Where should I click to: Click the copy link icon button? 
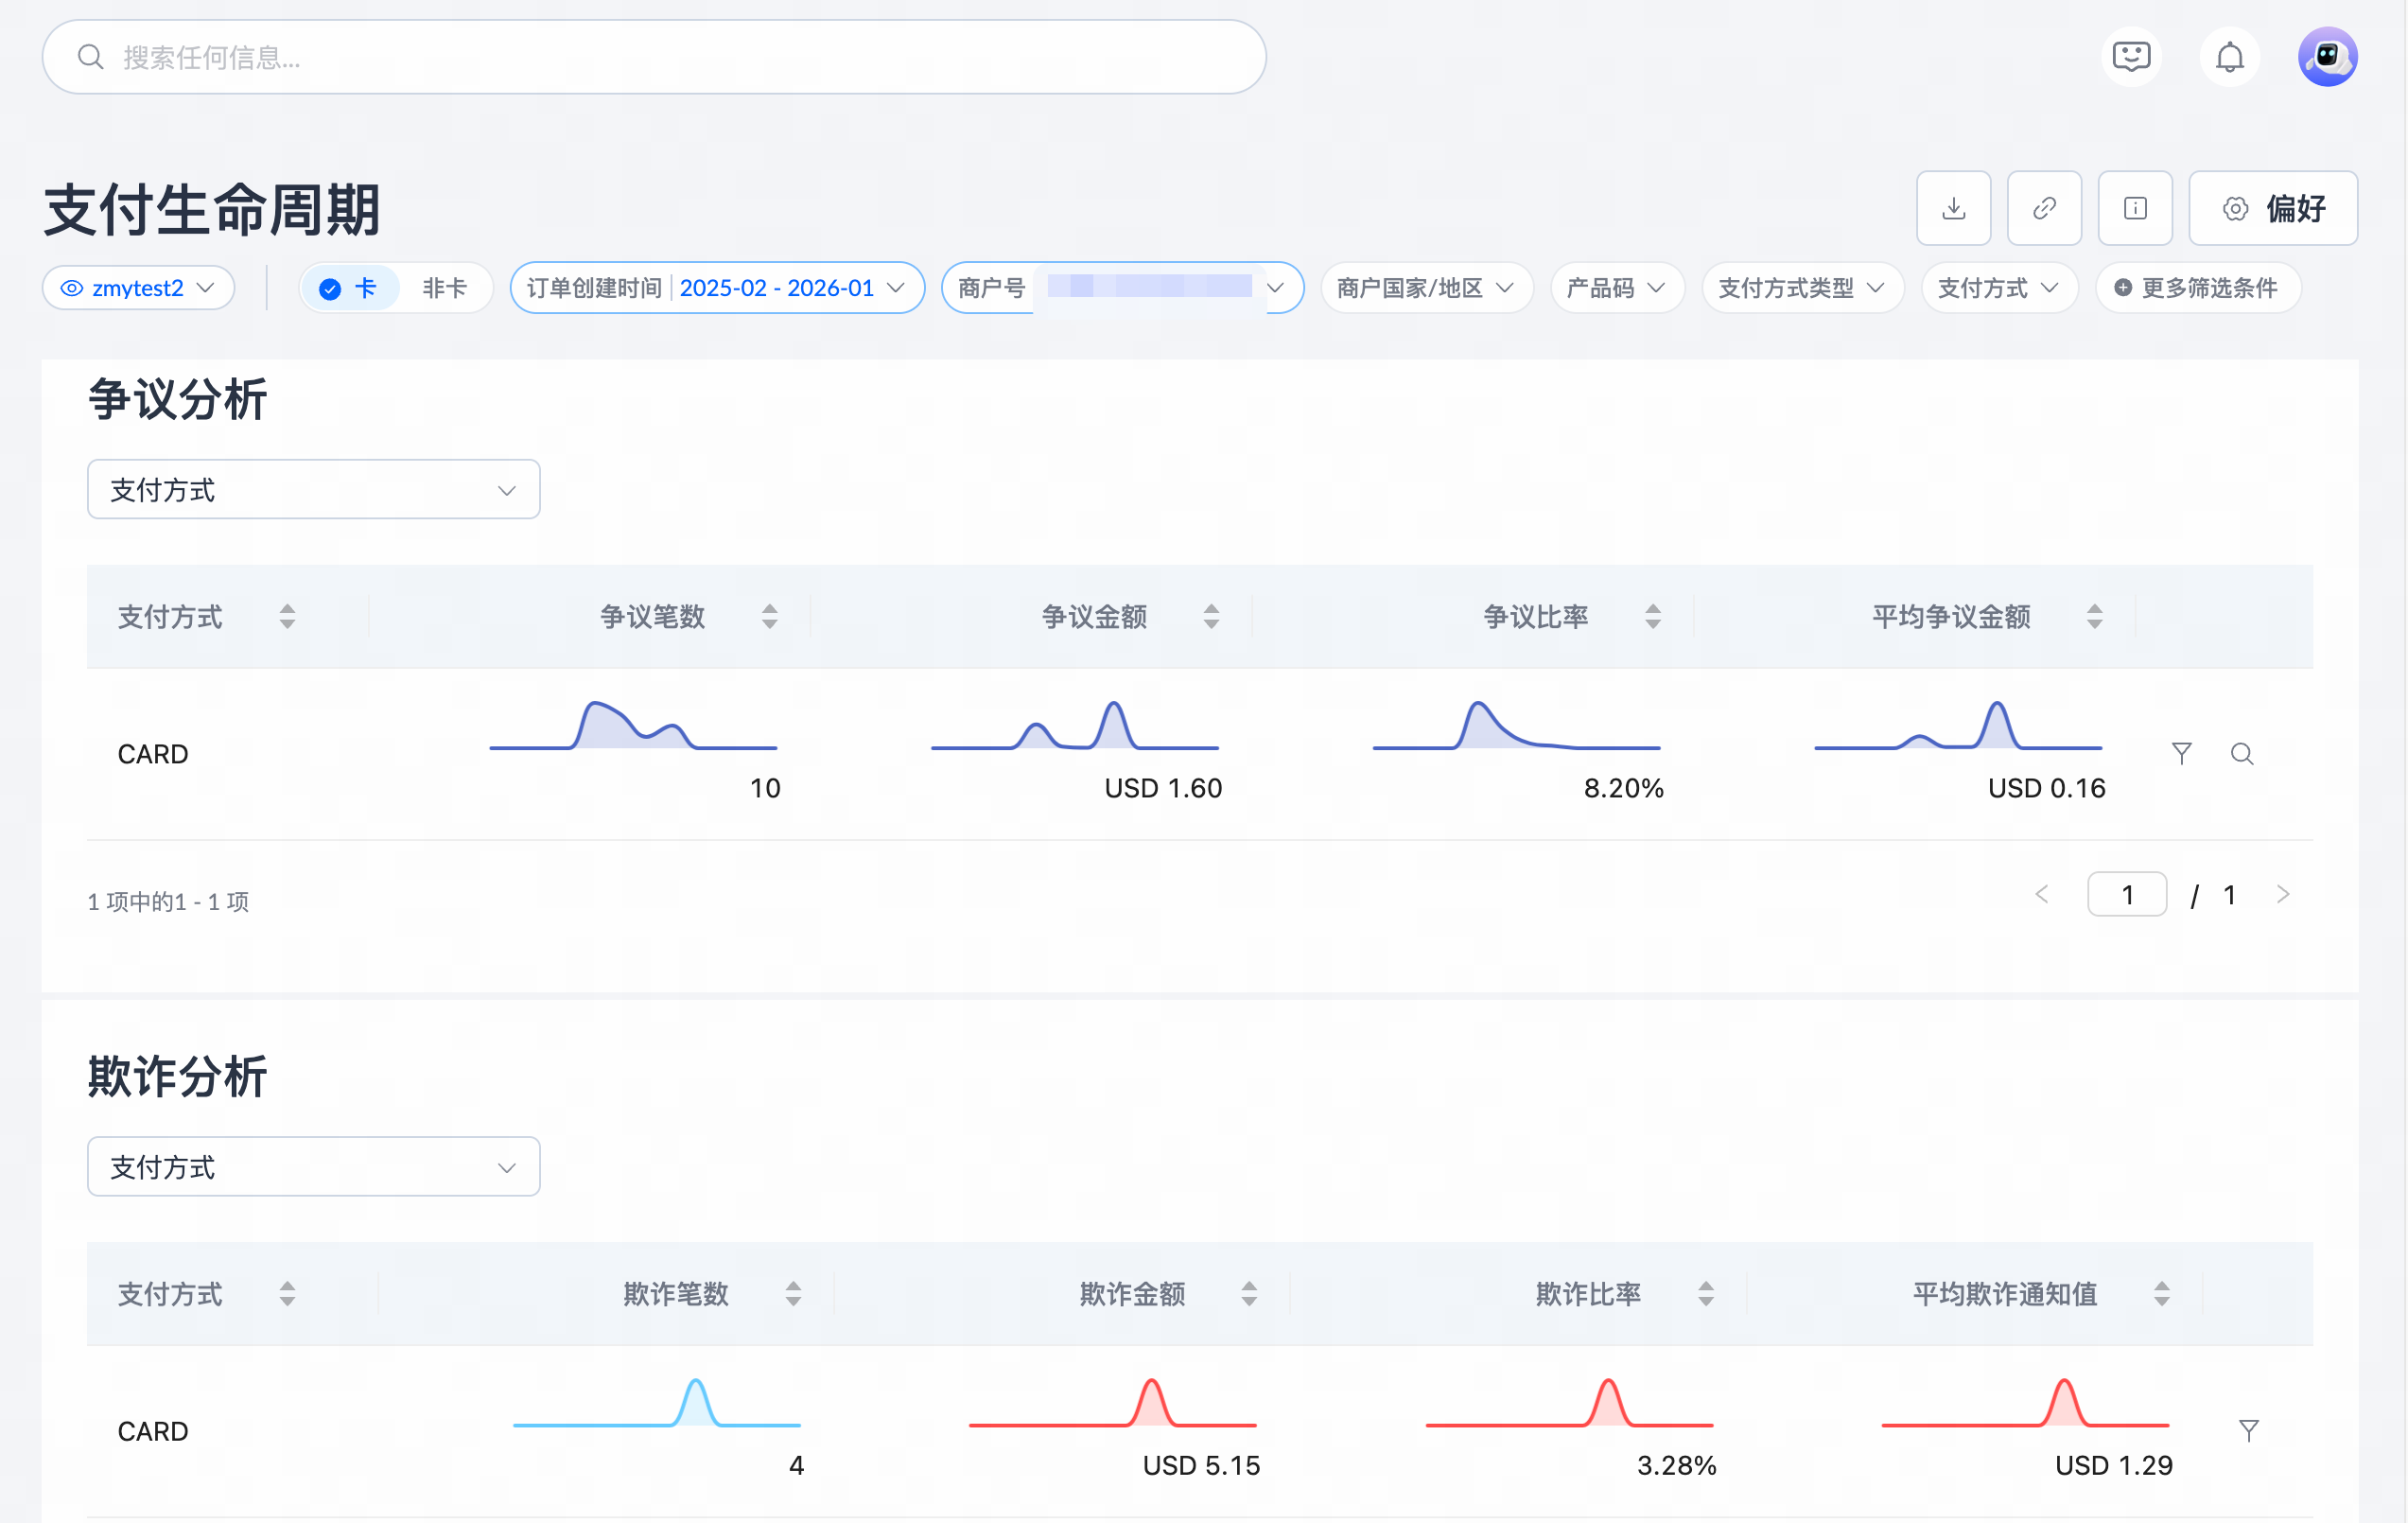coord(2044,208)
